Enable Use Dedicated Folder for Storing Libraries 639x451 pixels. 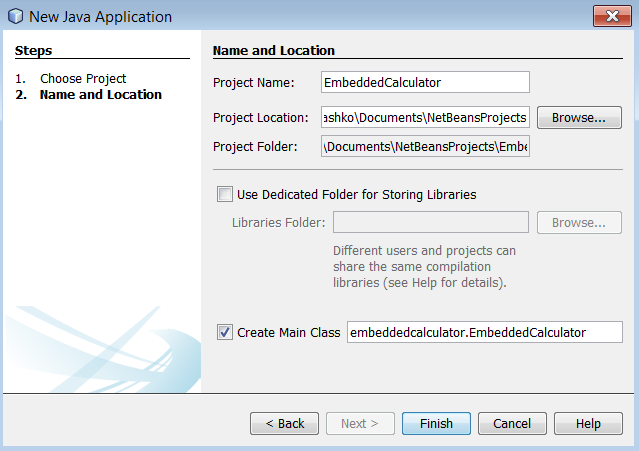[225, 194]
